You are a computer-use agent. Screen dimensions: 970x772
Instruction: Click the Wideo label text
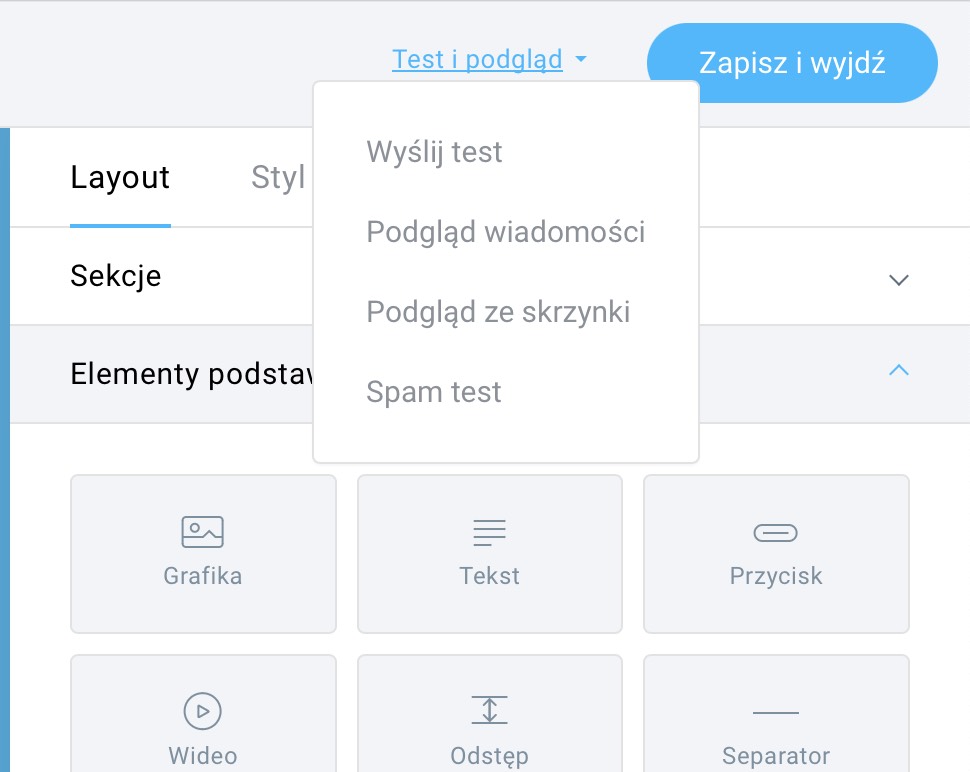click(203, 756)
